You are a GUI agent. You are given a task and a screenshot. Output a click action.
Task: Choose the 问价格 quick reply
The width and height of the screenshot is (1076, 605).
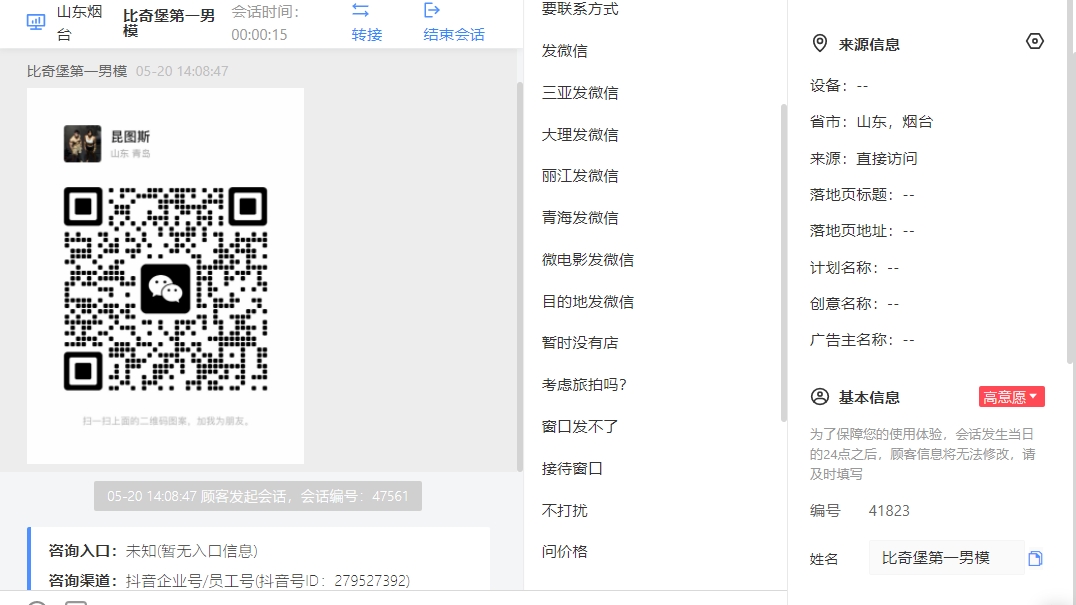[564, 551]
